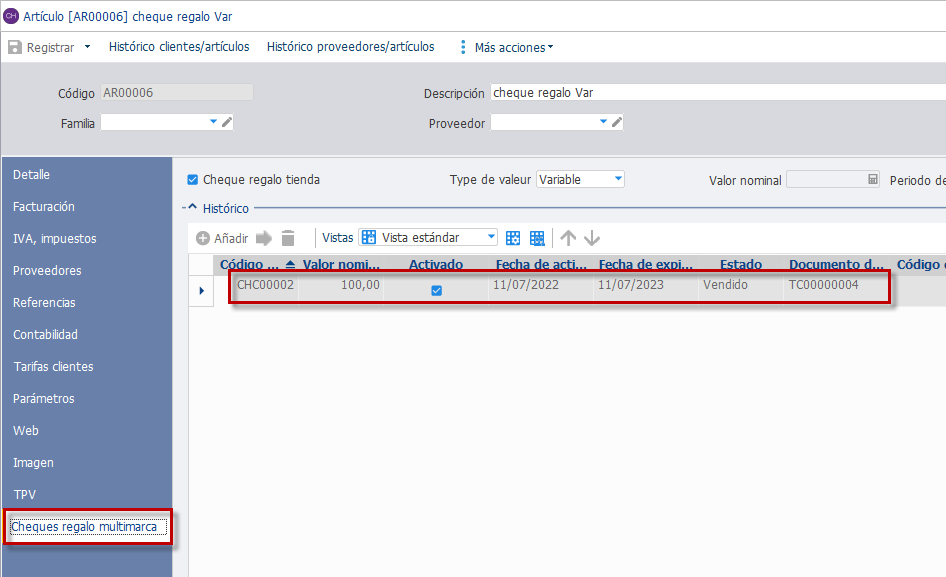Click the arrow icon next to Añadir
The height and width of the screenshot is (577, 946).
pyautogui.click(x=264, y=238)
